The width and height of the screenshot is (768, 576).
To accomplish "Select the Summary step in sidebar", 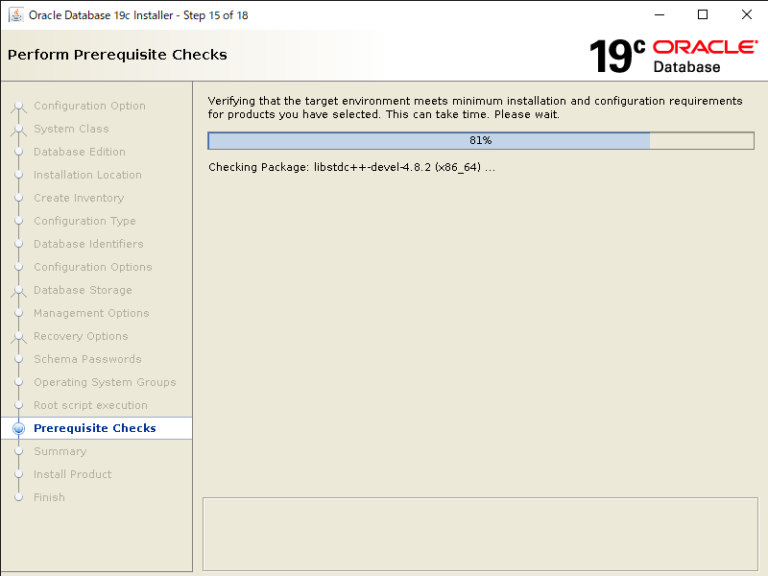I will pyautogui.click(x=60, y=451).
